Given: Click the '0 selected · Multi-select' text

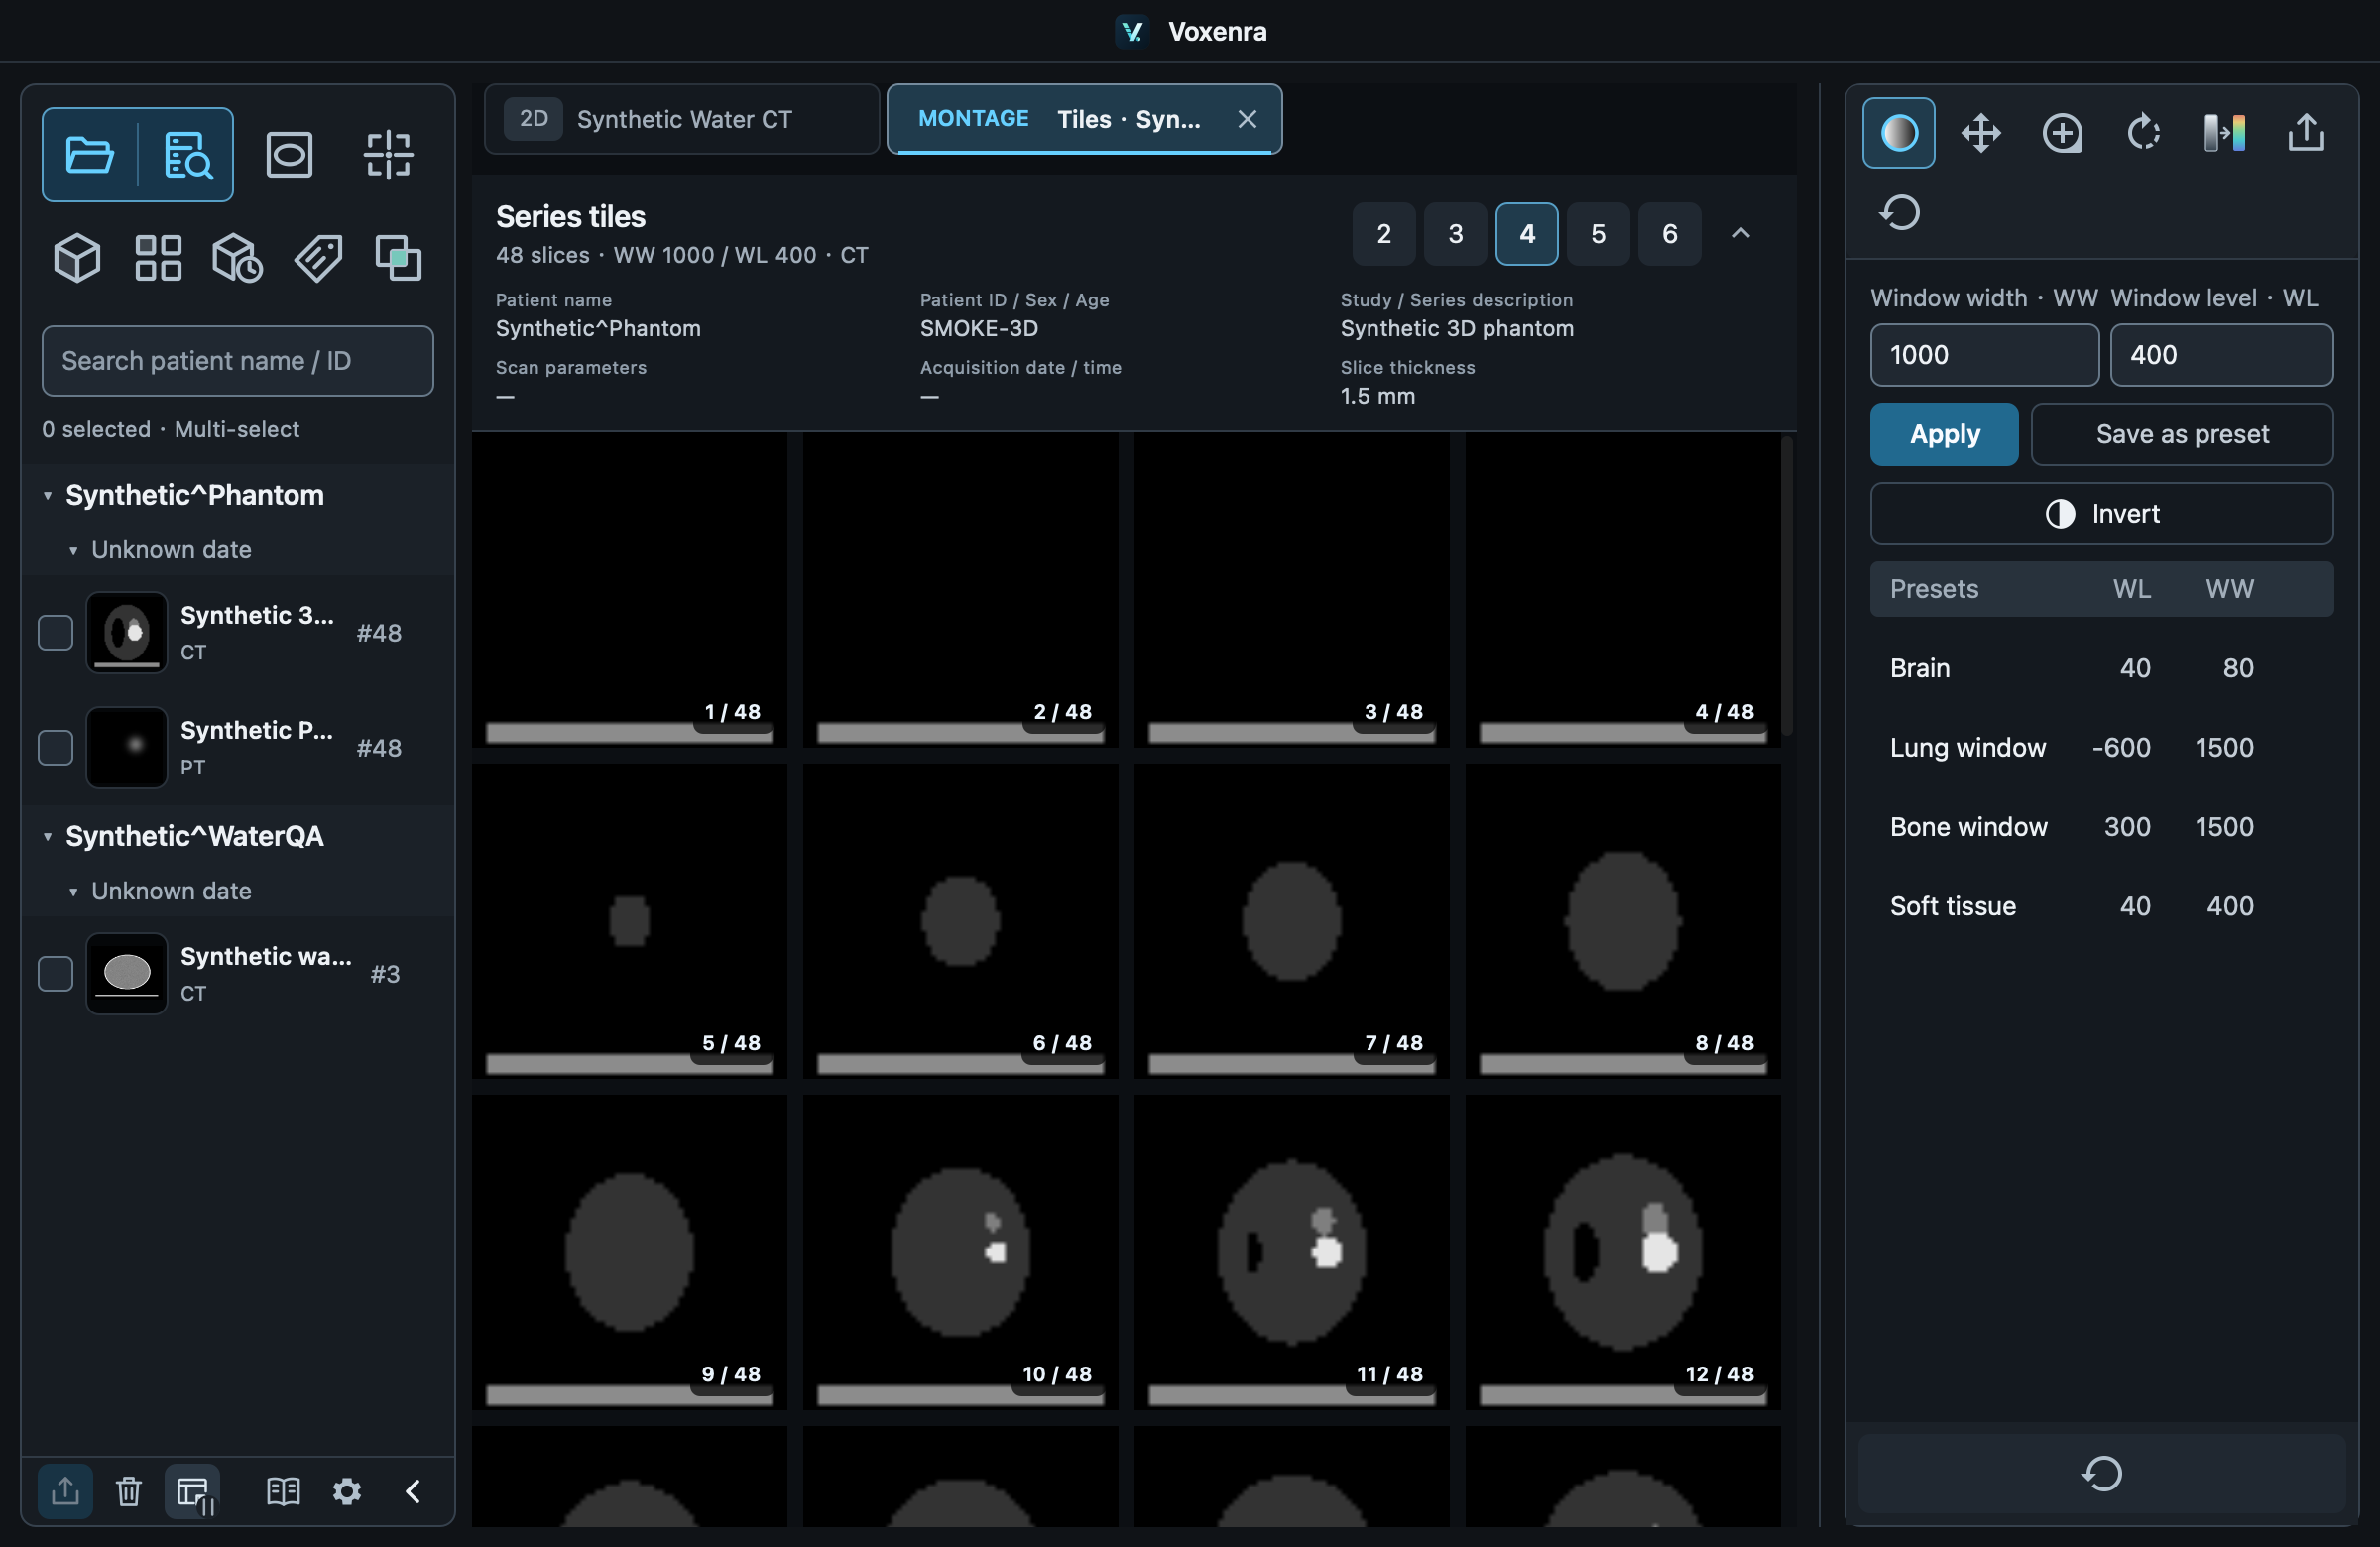Looking at the screenshot, I should click(x=170, y=430).
